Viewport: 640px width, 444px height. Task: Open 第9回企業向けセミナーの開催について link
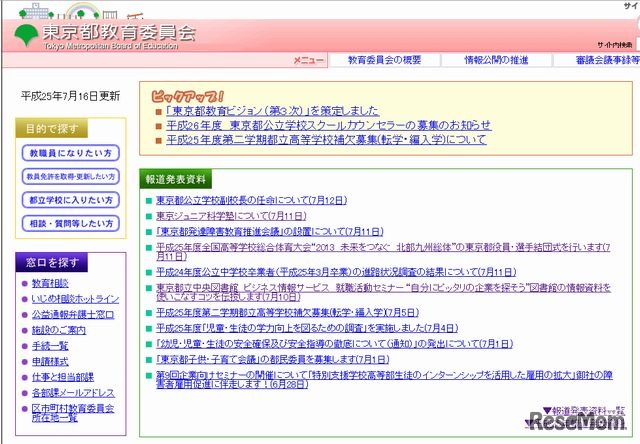(x=384, y=380)
